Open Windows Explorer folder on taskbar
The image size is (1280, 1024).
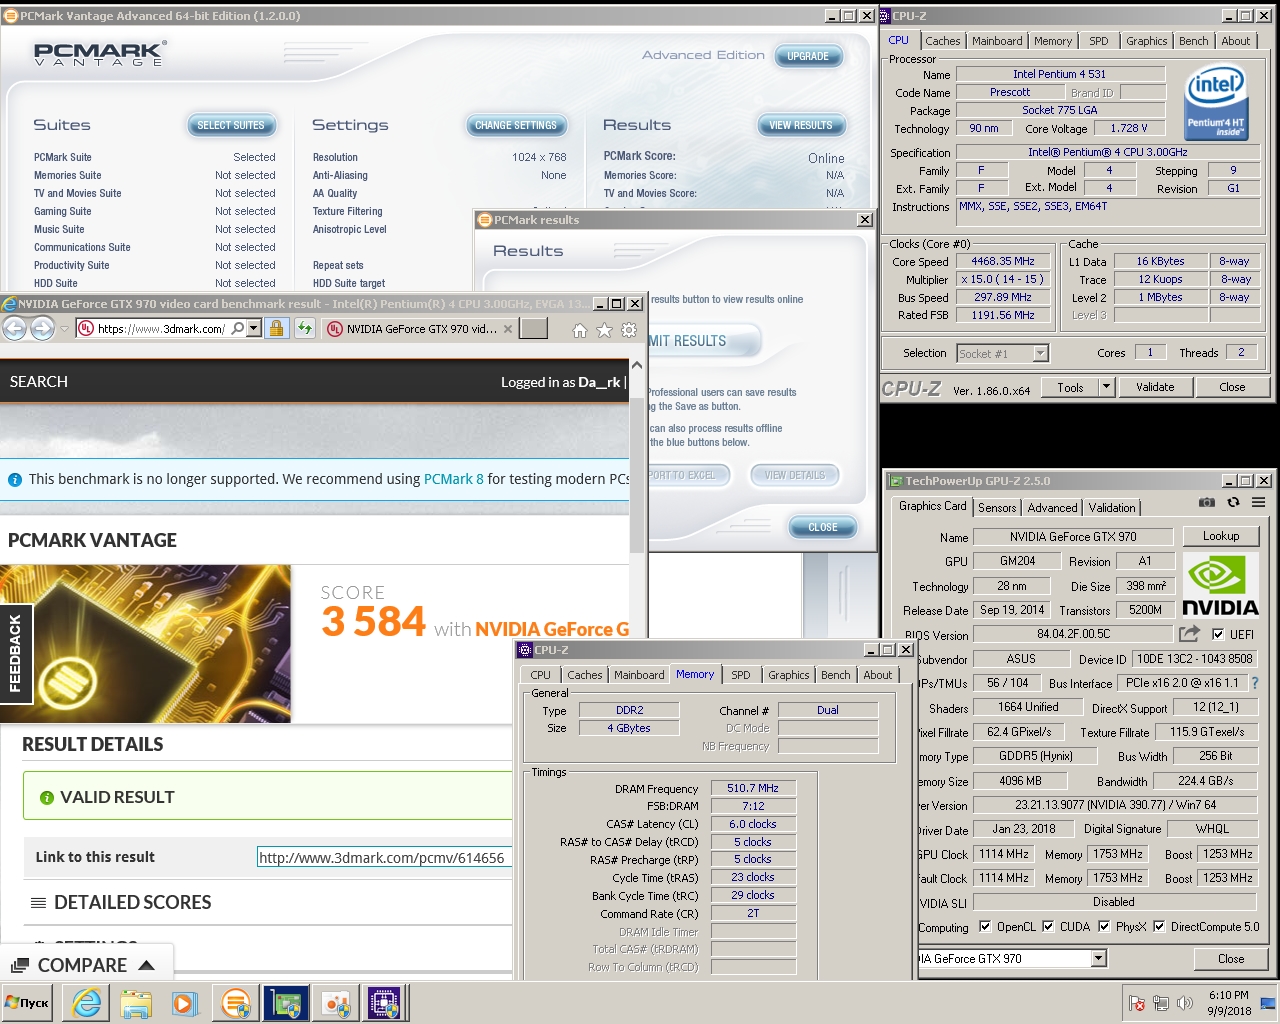[x=136, y=1003]
